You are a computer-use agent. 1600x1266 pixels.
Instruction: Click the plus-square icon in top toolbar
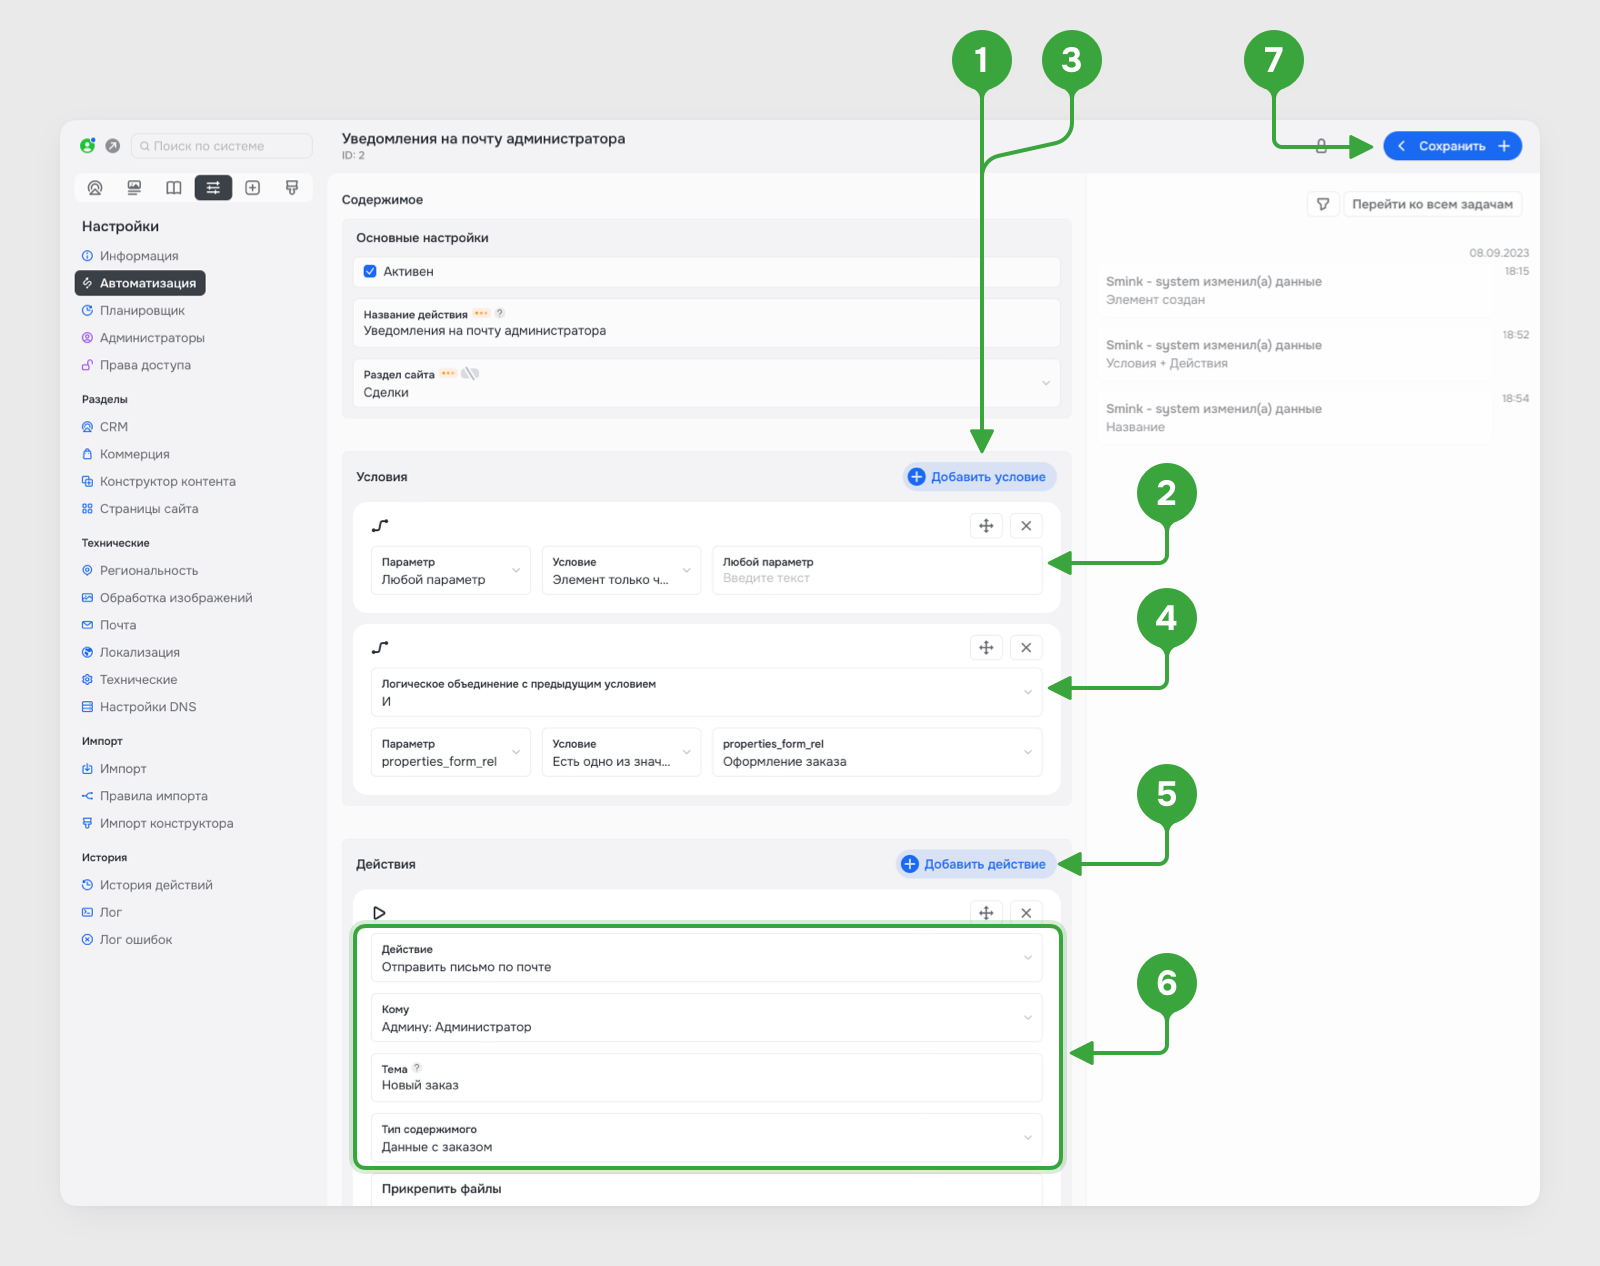point(253,188)
